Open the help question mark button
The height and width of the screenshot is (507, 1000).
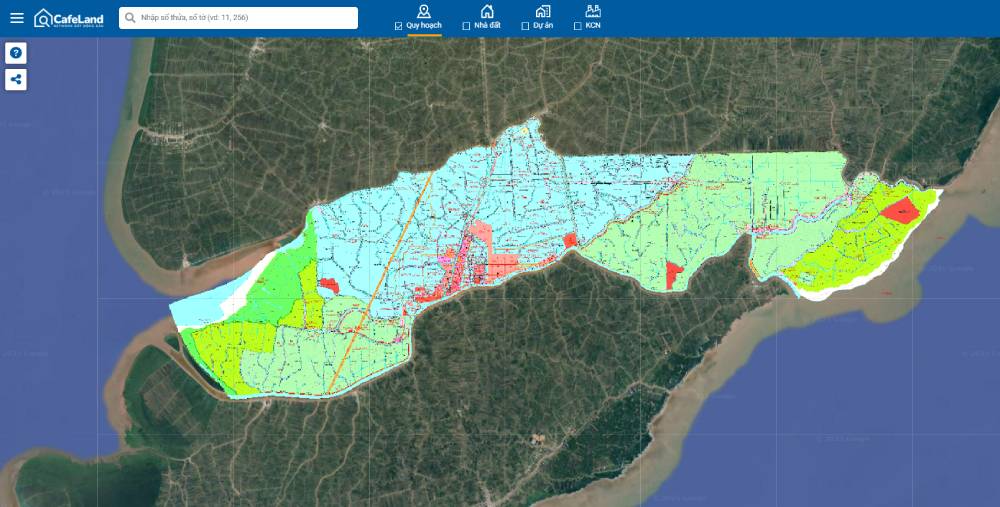pyautogui.click(x=16, y=53)
